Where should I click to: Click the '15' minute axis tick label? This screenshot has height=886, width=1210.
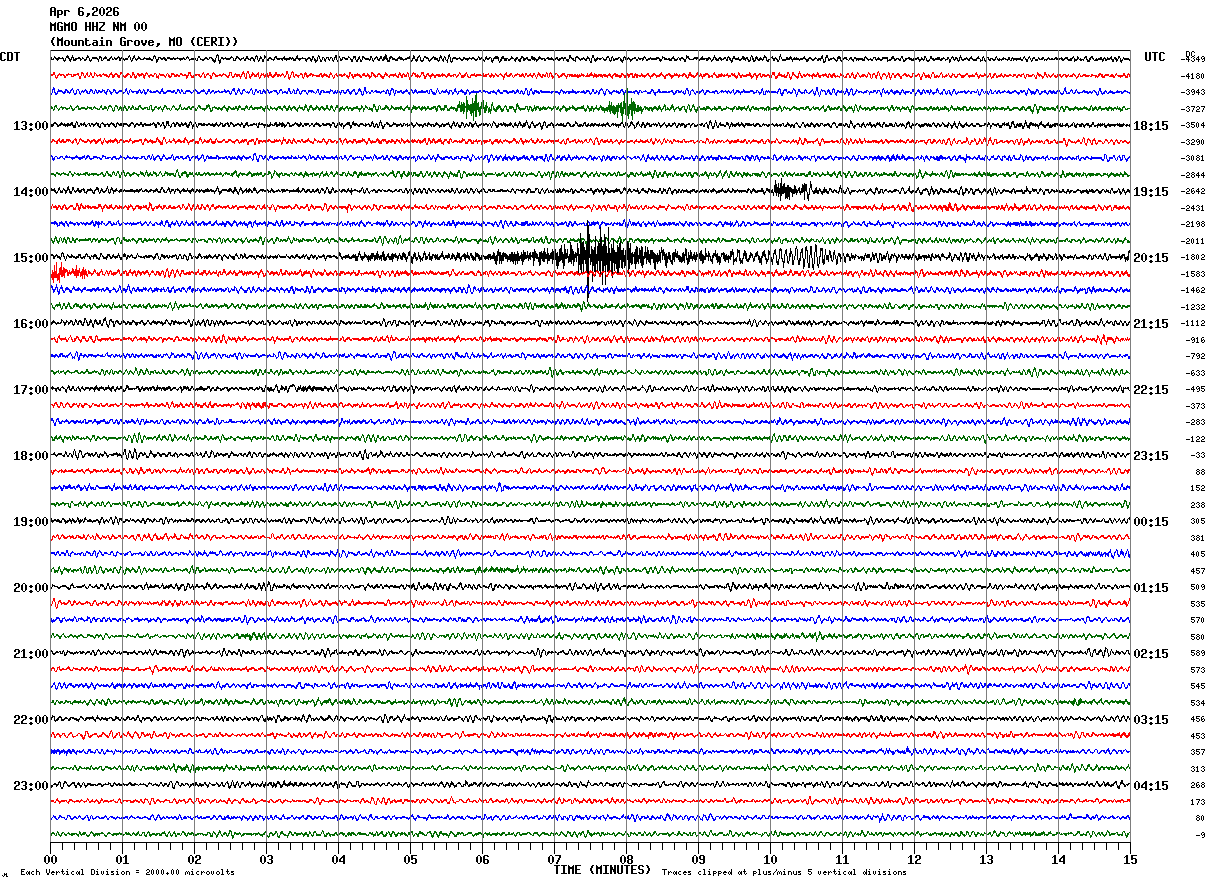(1129, 859)
